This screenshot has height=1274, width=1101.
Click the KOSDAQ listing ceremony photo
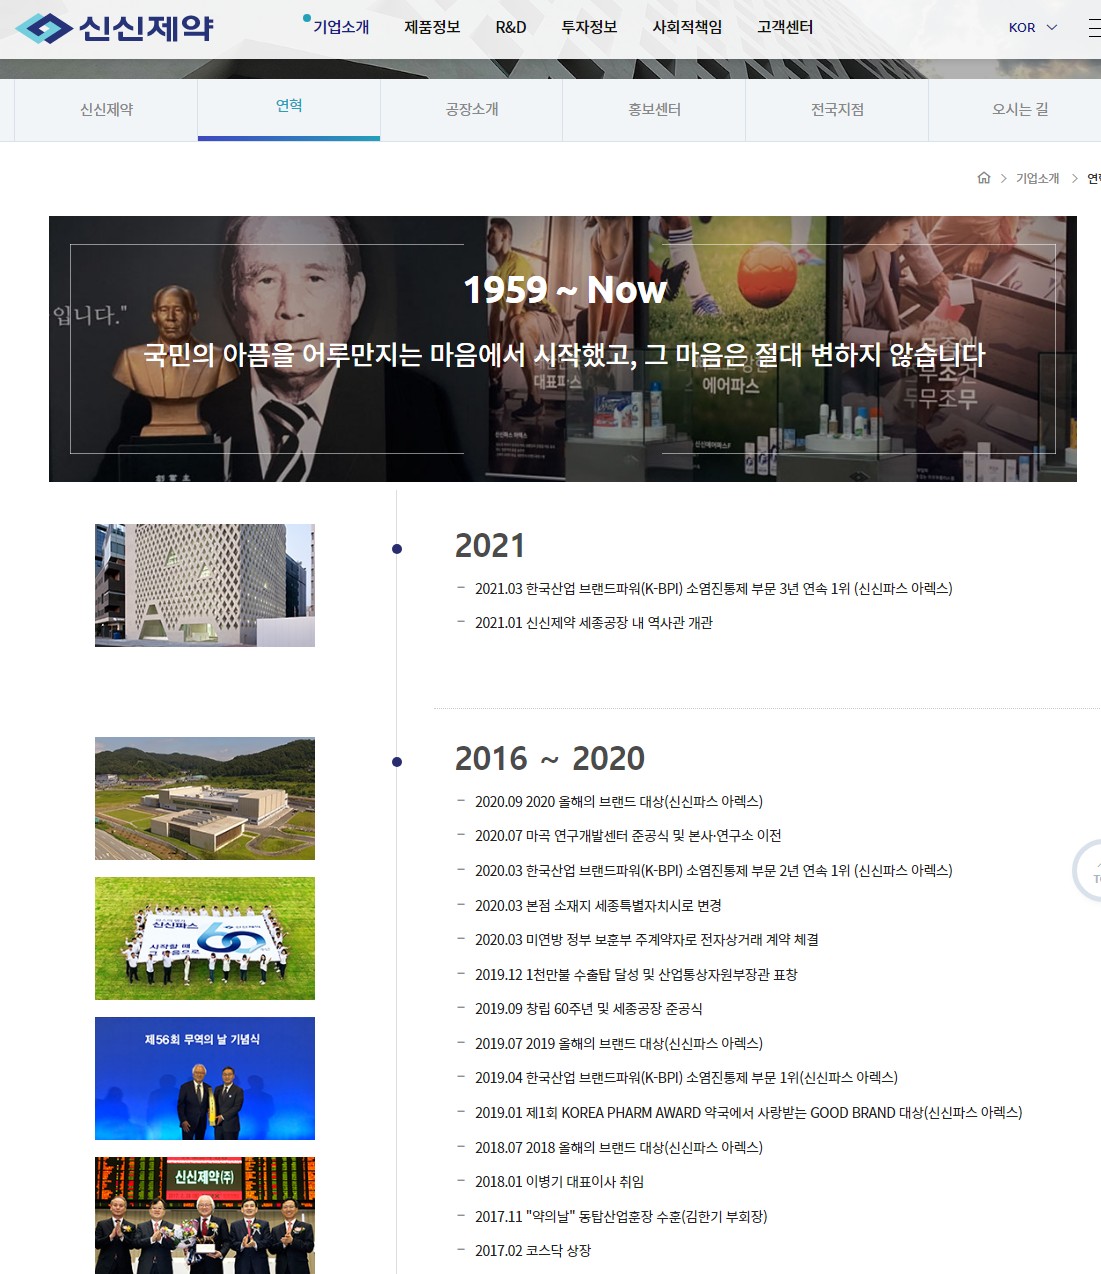coord(205,1215)
